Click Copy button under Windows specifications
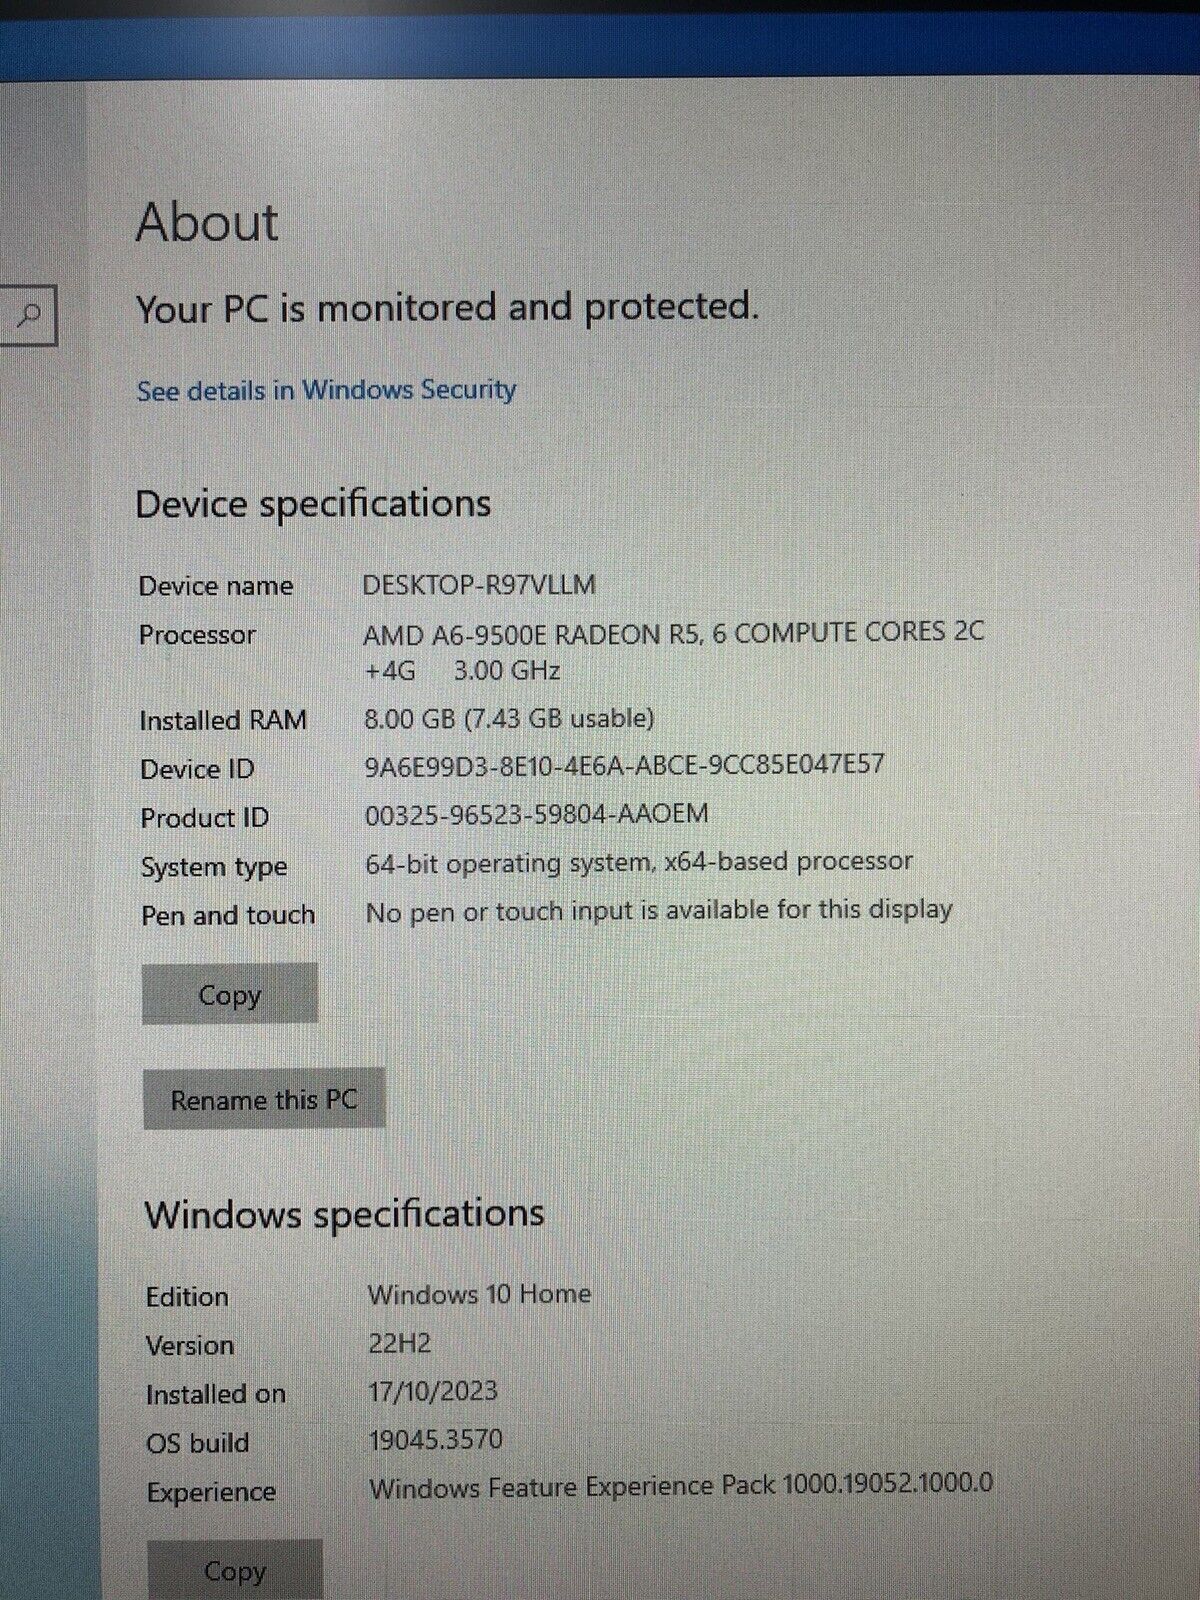 coord(235,1570)
